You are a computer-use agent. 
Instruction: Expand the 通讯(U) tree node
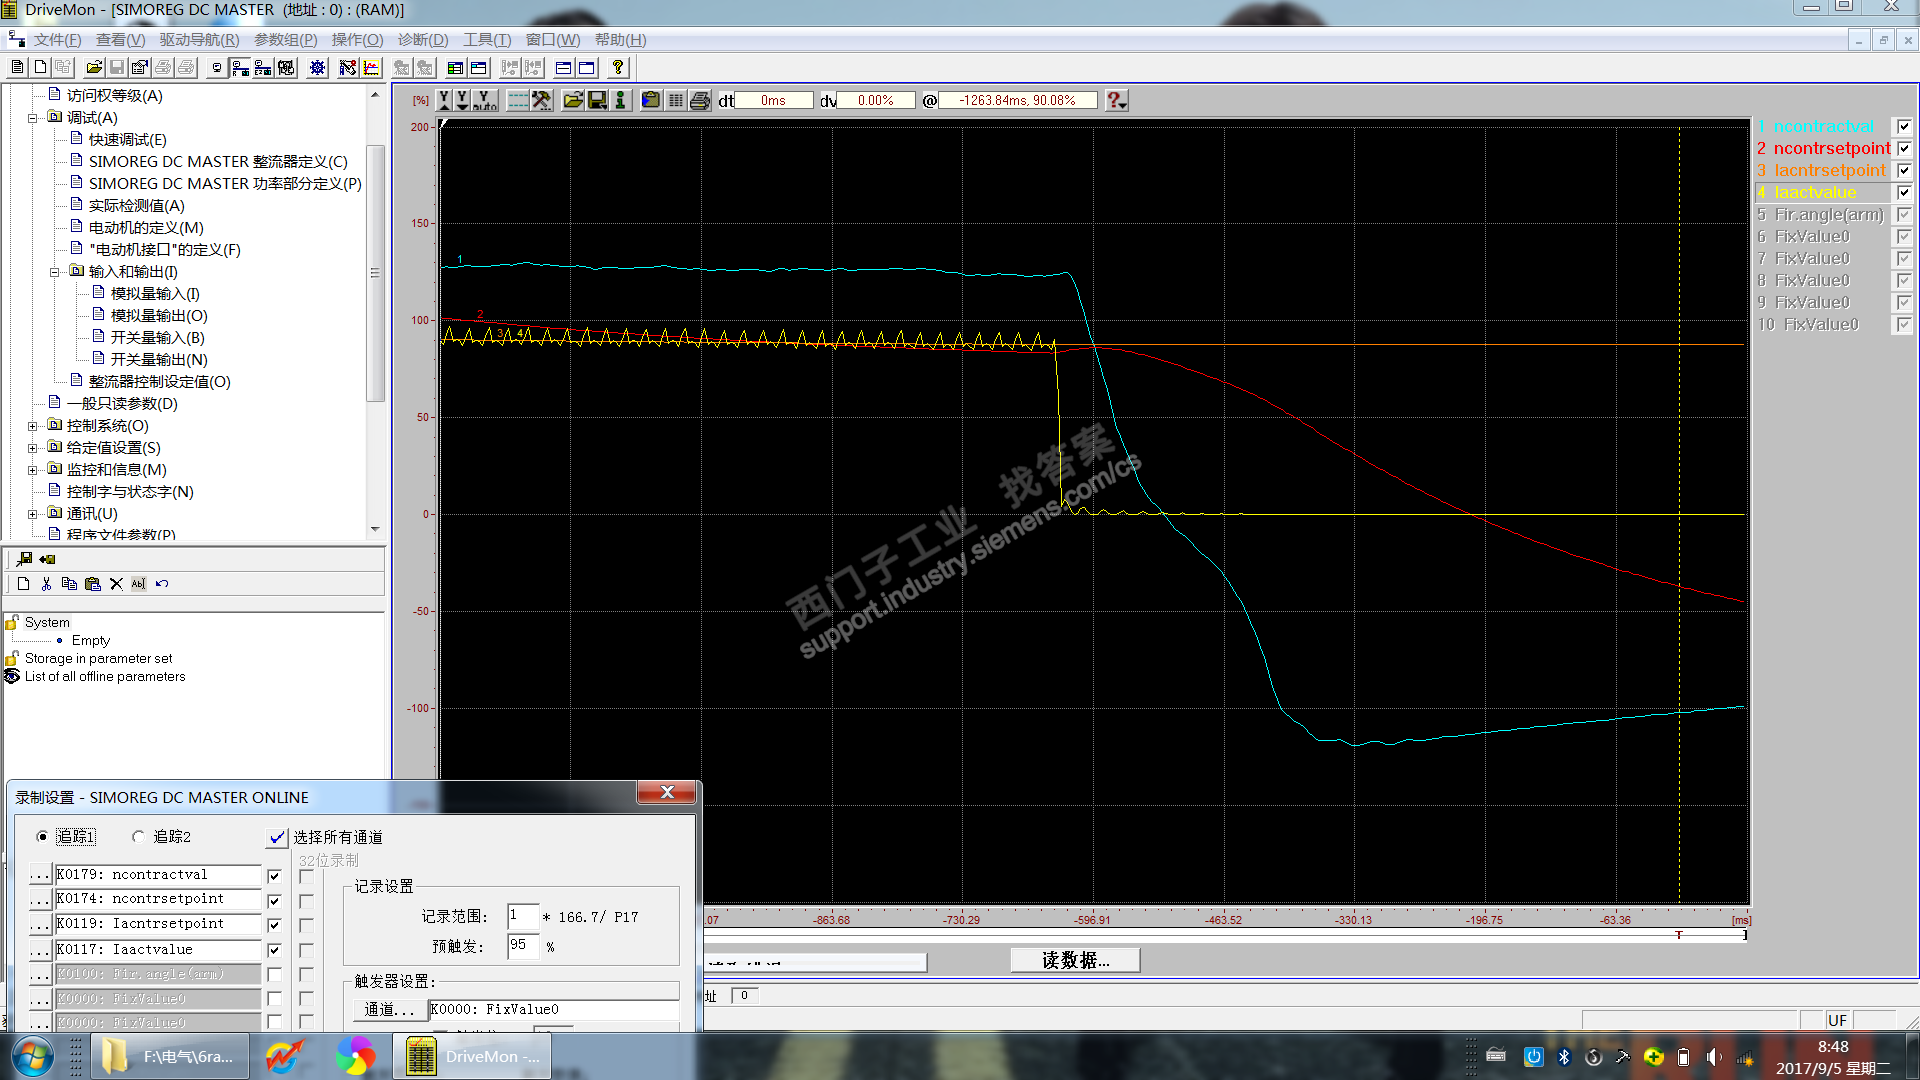(33, 514)
